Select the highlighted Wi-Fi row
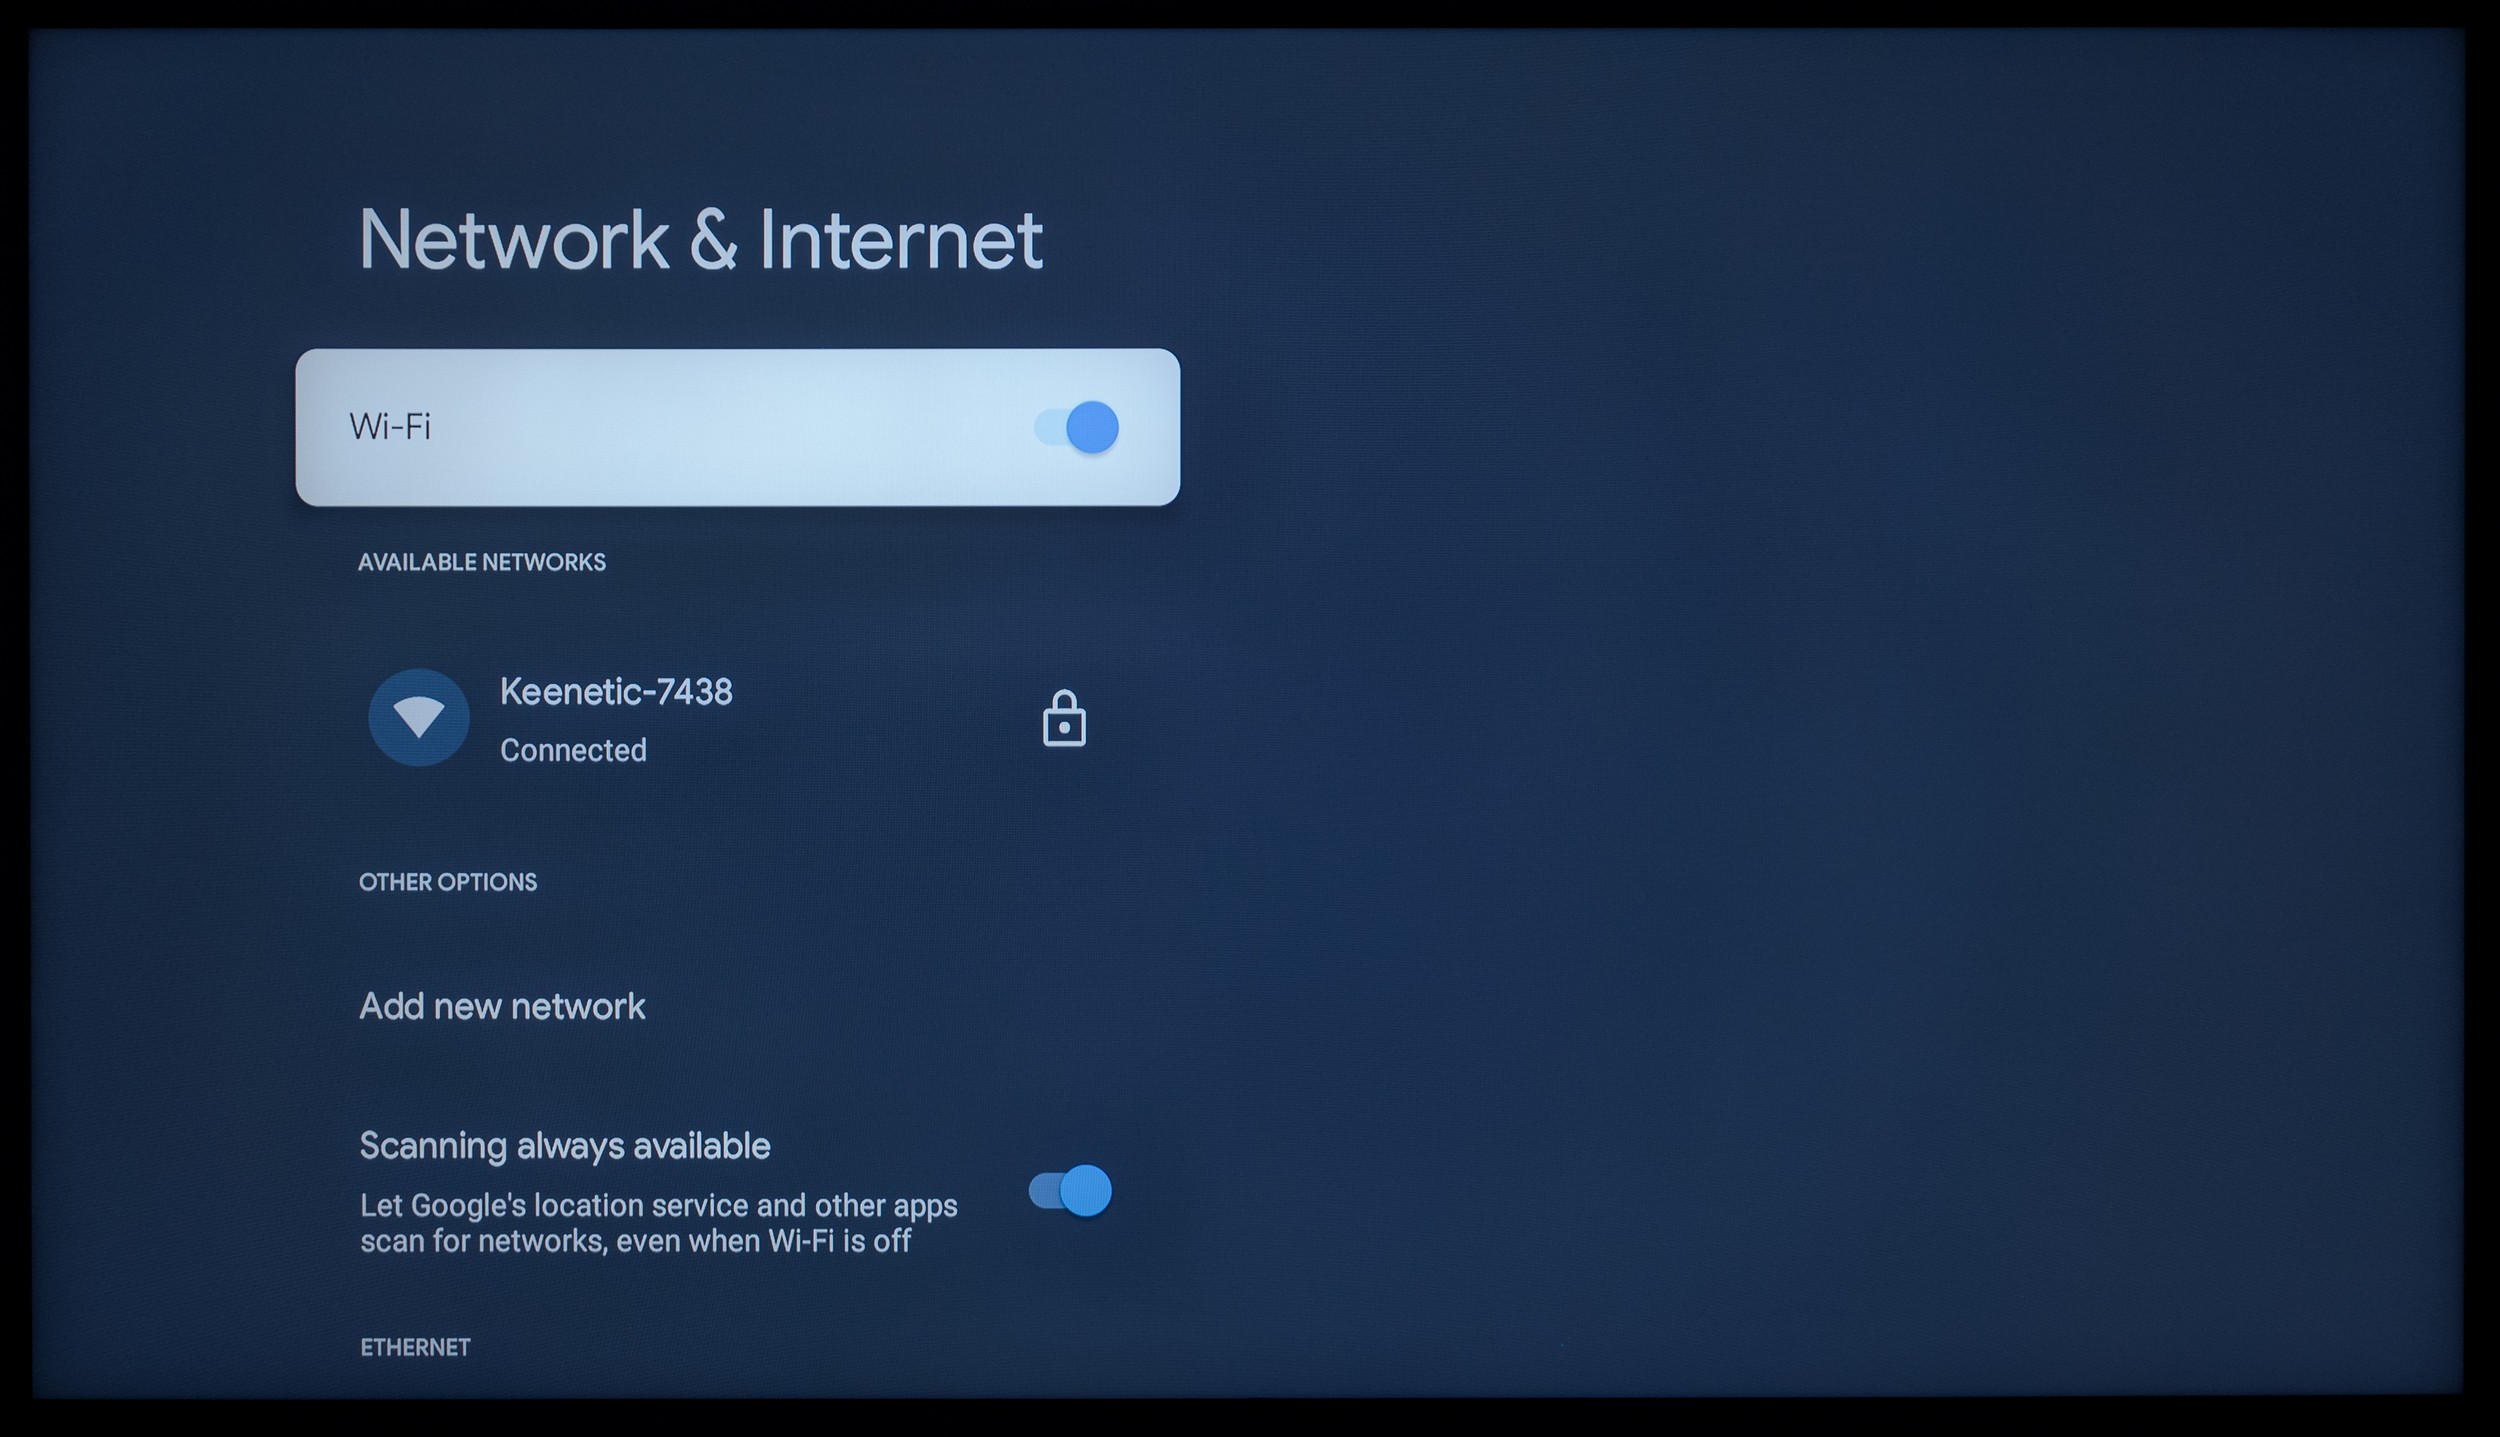The width and height of the screenshot is (2500, 1437). [x=738, y=427]
